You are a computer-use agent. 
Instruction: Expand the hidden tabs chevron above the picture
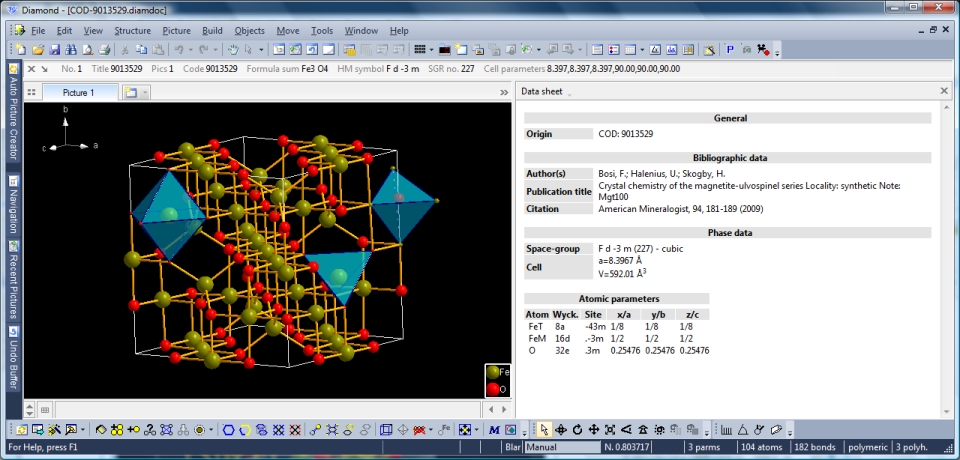coord(504,92)
